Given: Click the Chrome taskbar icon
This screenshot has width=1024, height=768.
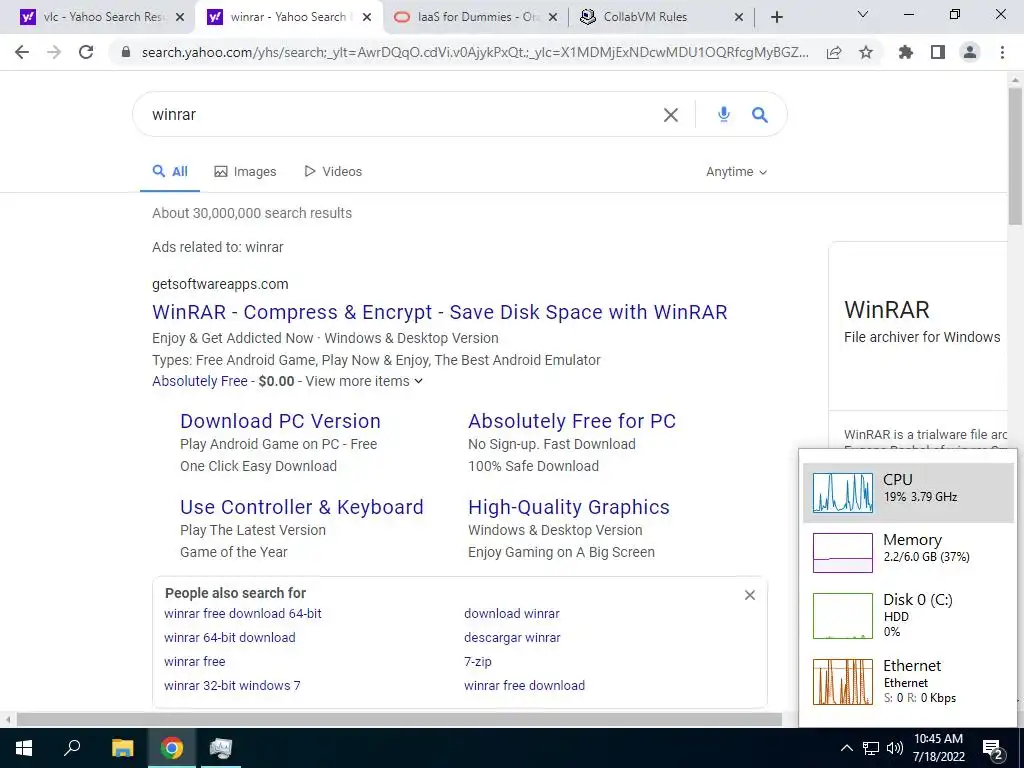Looking at the screenshot, I should [x=172, y=748].
